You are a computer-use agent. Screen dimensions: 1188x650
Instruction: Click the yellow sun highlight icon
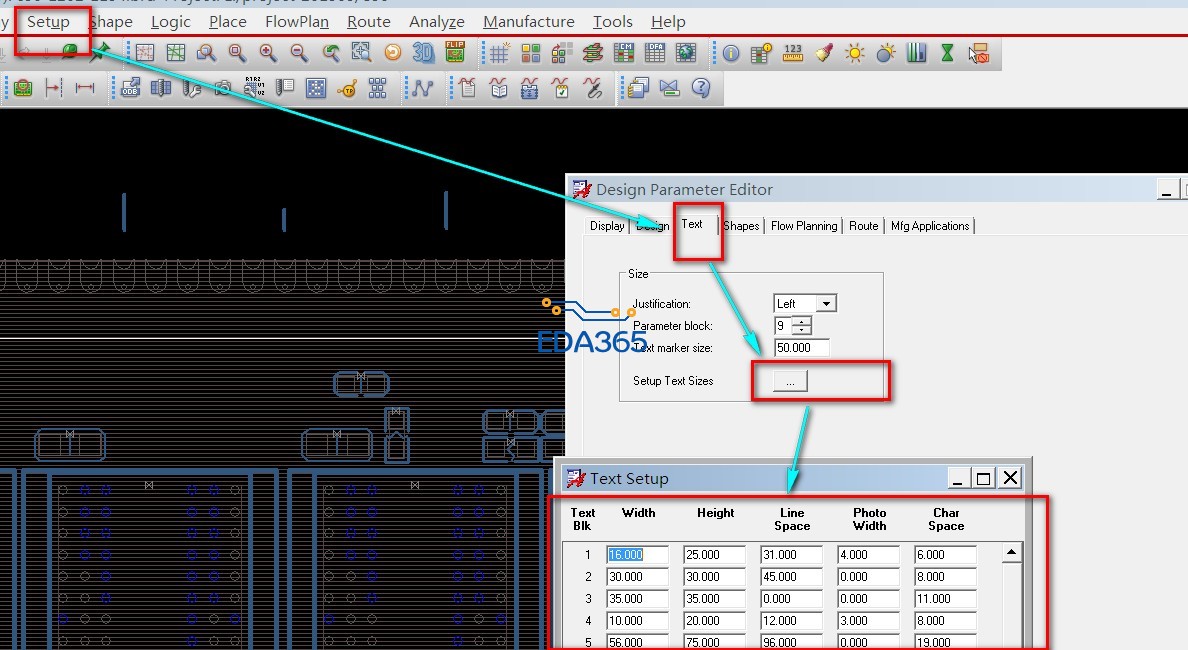click(x=855, y=53)
